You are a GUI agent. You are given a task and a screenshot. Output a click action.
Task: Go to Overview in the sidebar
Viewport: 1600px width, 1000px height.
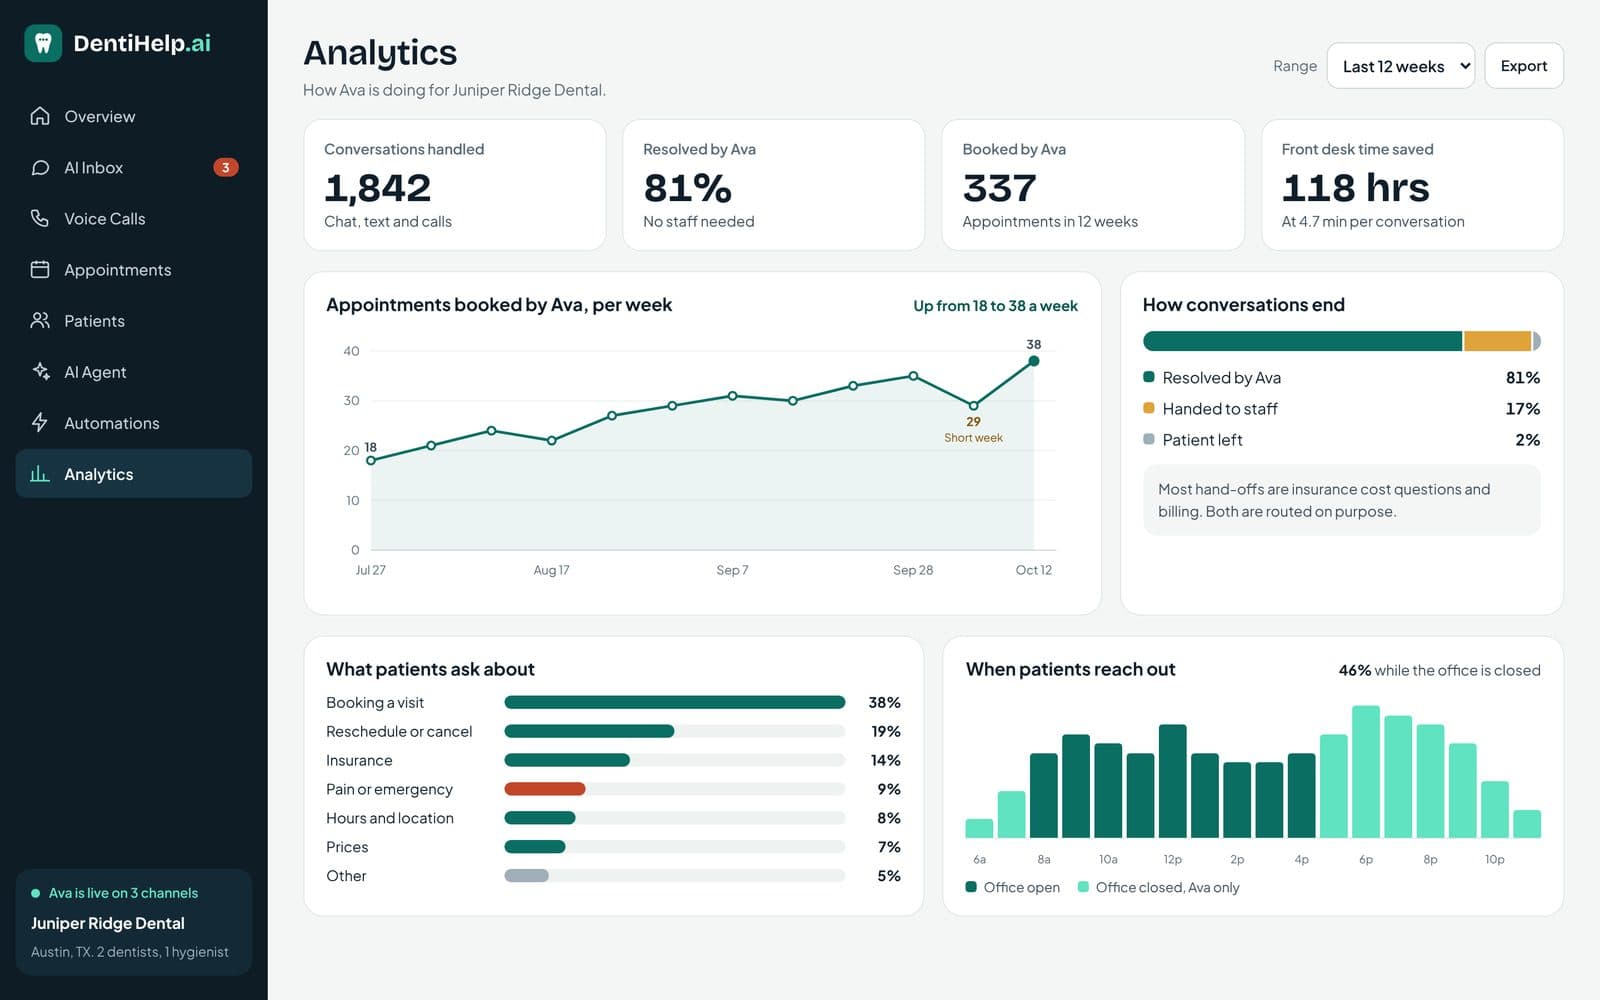tap(134, 116)
